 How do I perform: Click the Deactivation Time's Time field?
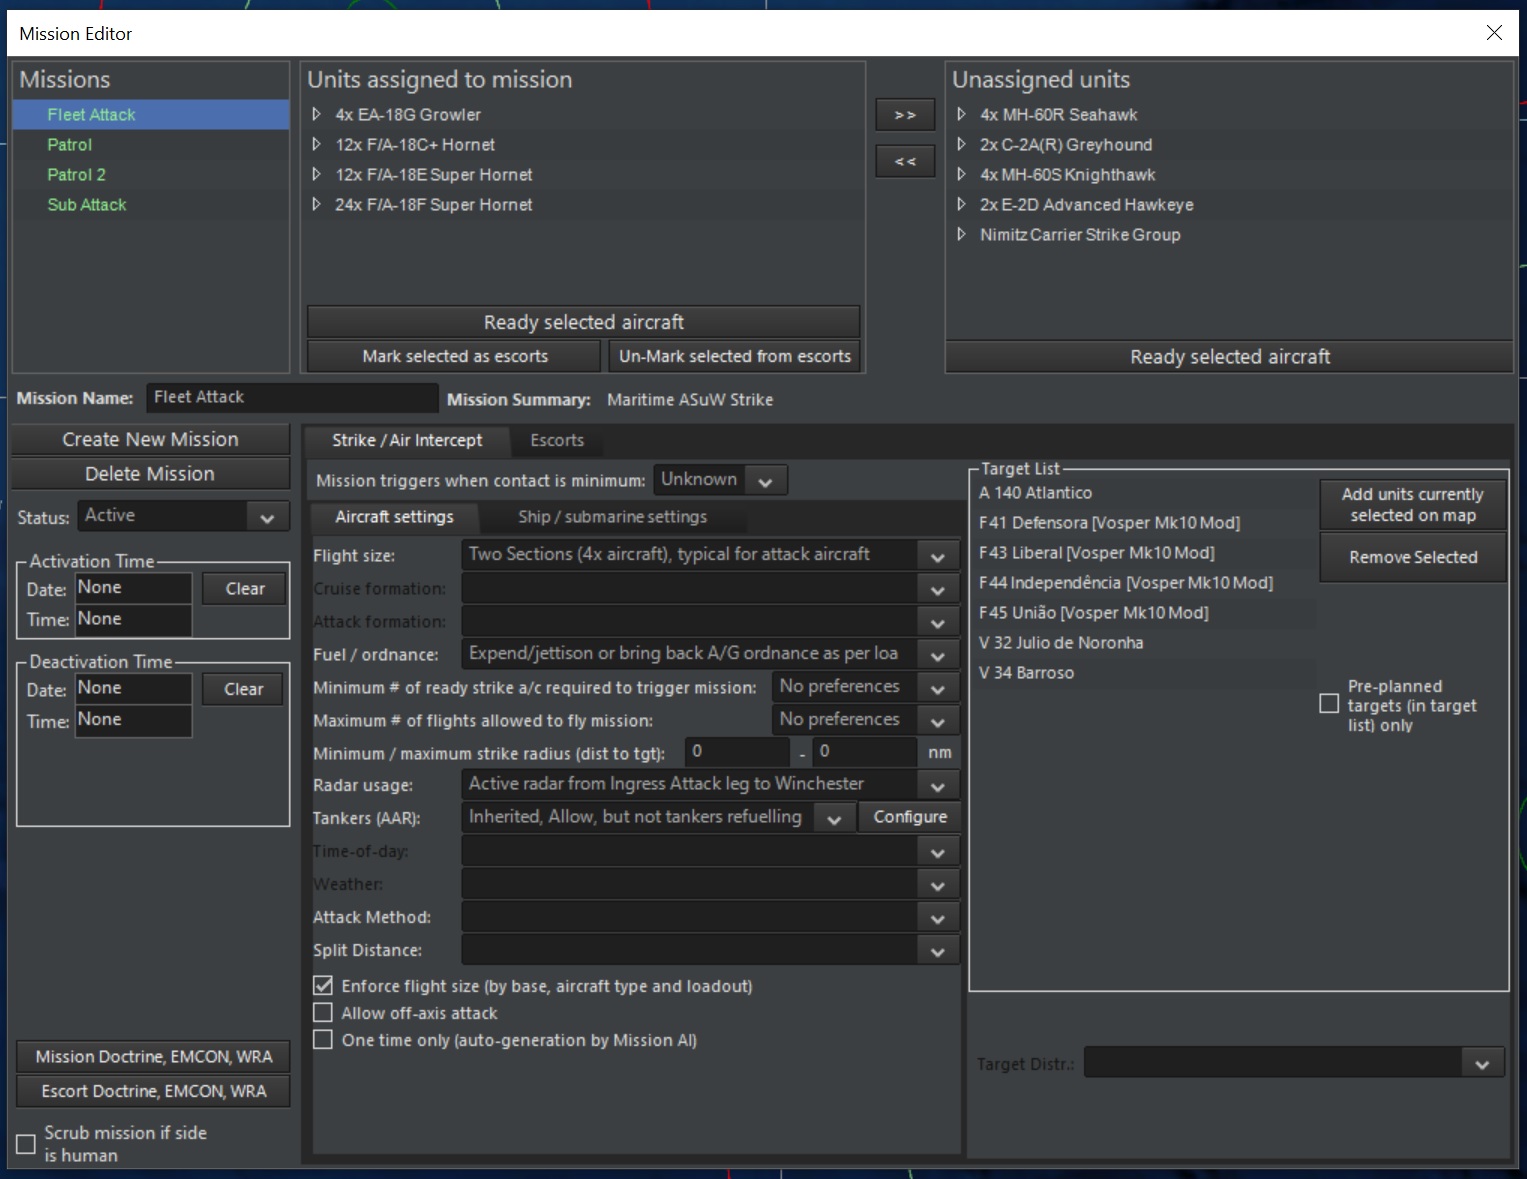coord(133,720)
